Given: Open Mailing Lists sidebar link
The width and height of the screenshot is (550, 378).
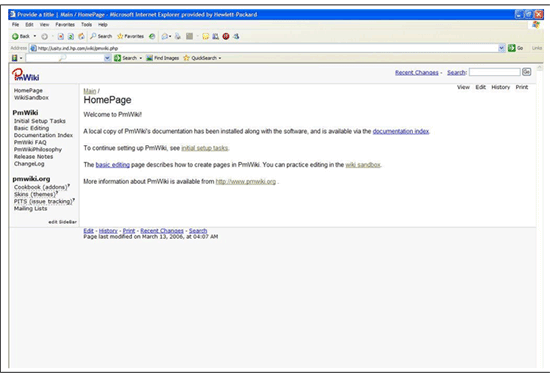Looking at the screenshot, I should click(31, 208).
